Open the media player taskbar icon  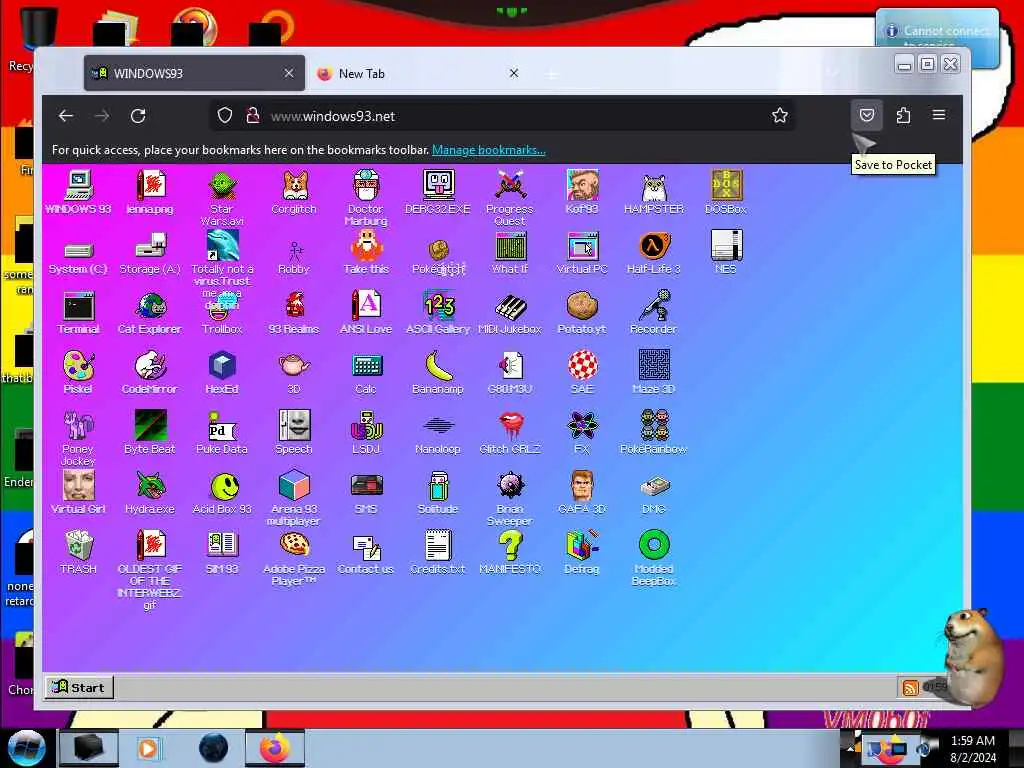[x=149, y=748]
